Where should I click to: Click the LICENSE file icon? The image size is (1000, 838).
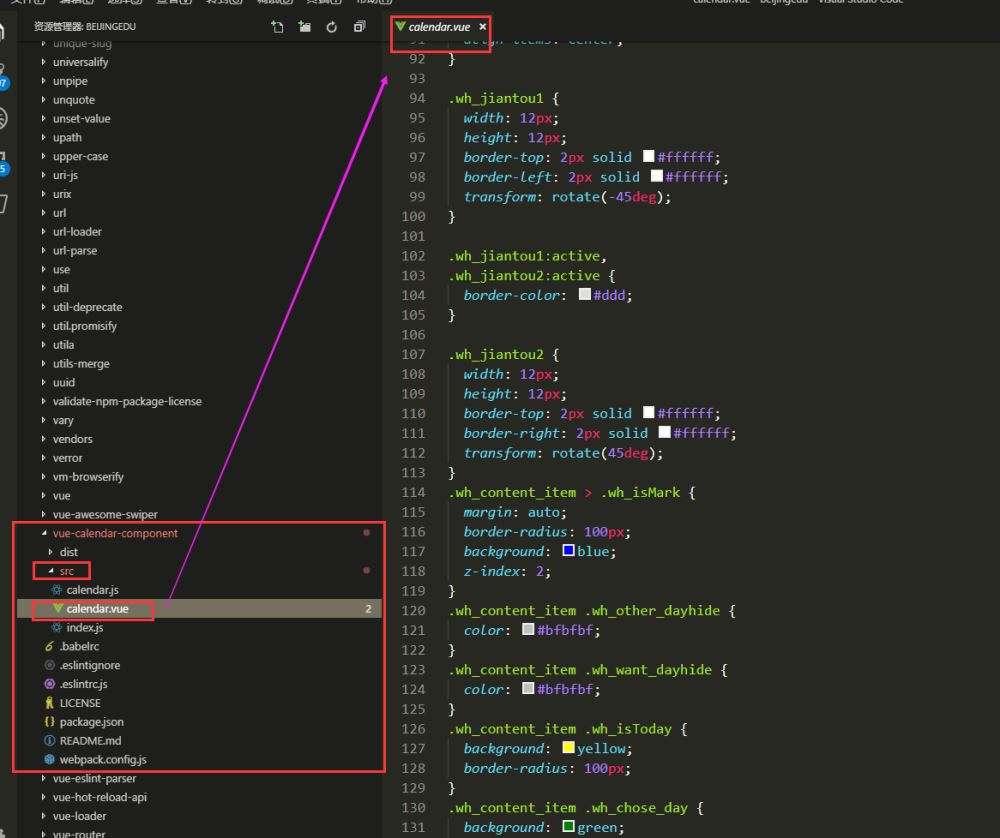(49, 703)
